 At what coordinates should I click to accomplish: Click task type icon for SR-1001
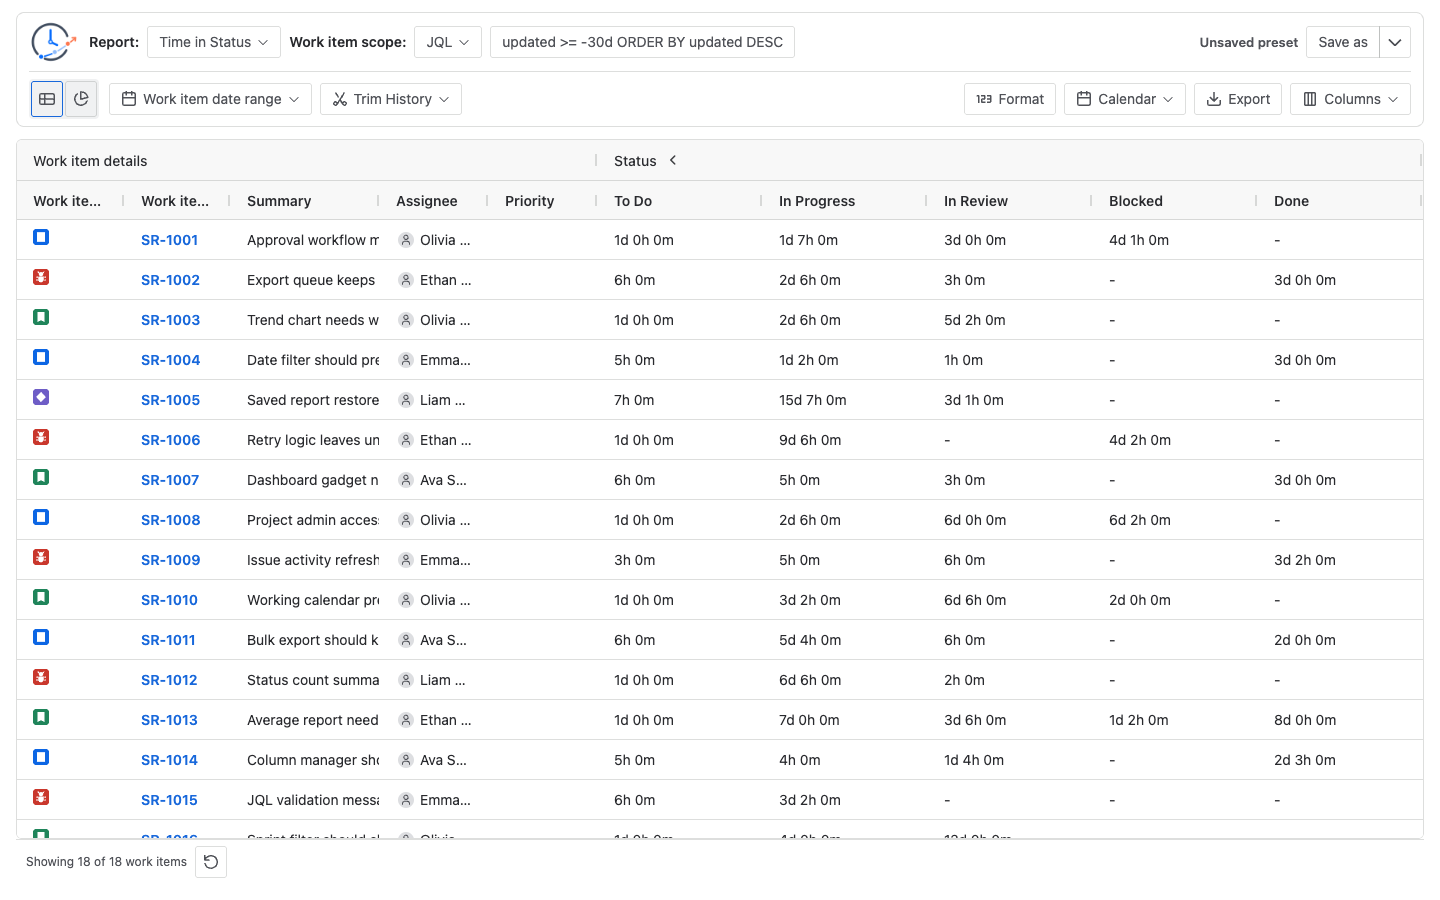41,237
